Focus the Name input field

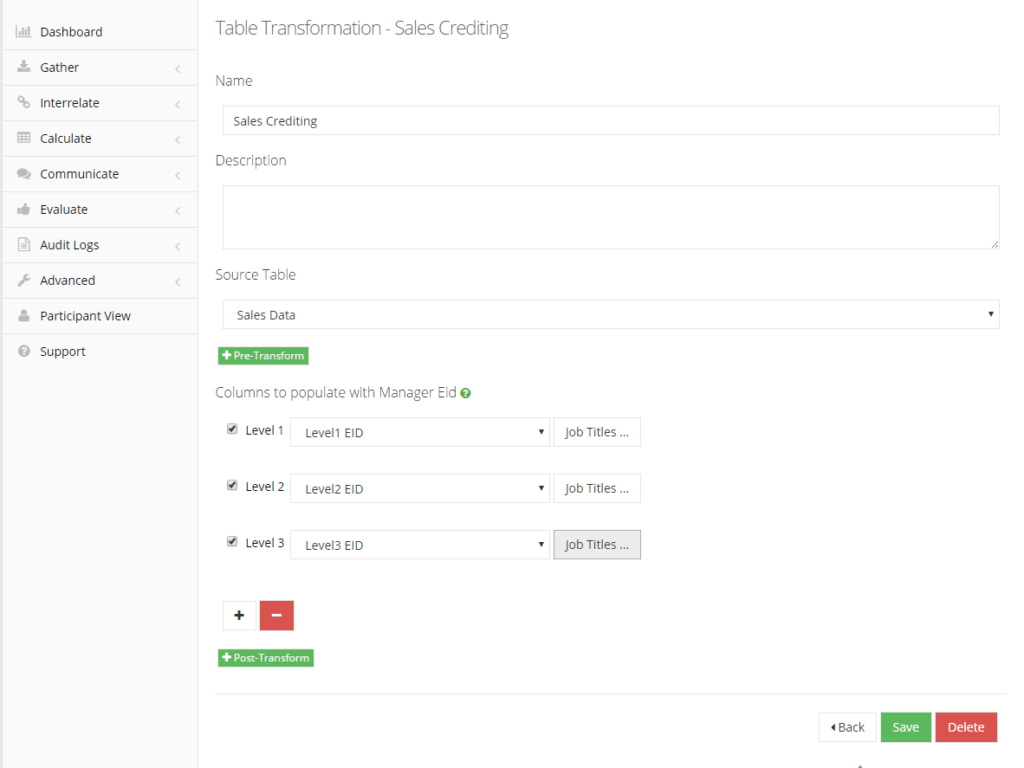pyautogui.click(x=611, y=121)
